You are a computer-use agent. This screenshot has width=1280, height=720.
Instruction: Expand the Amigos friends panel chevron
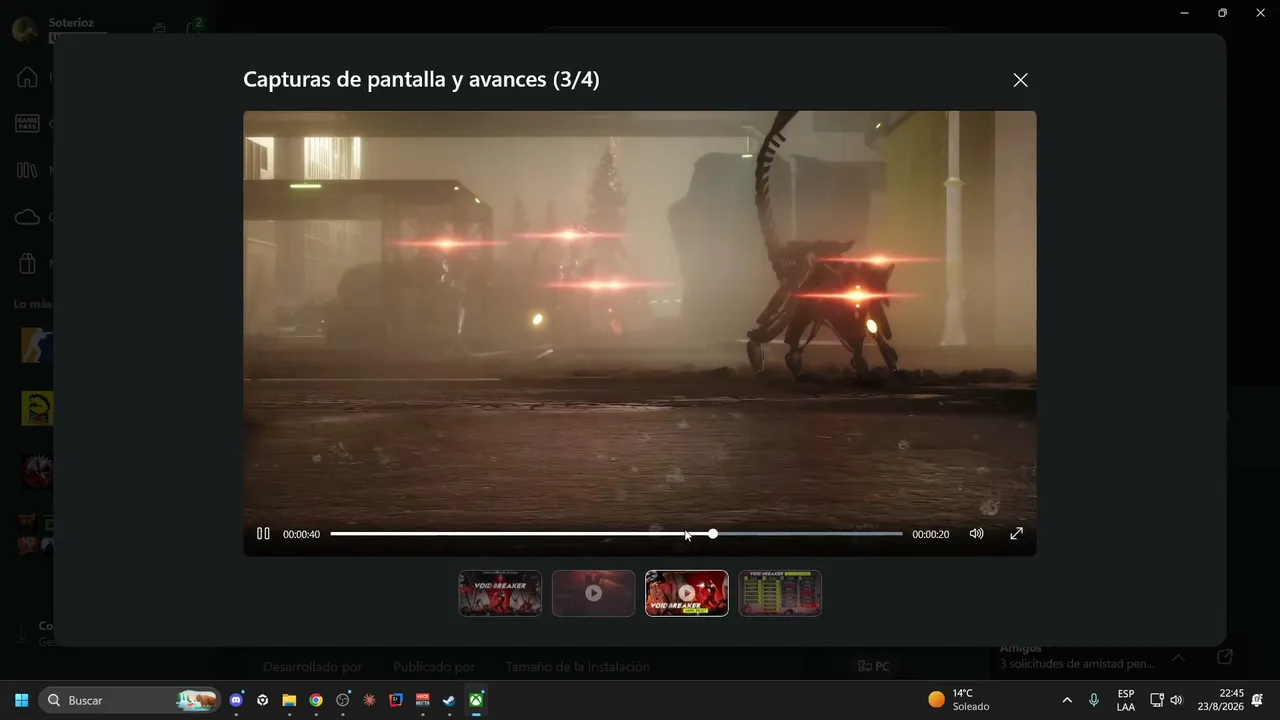pyautogui.click(x=1178, y=657)
